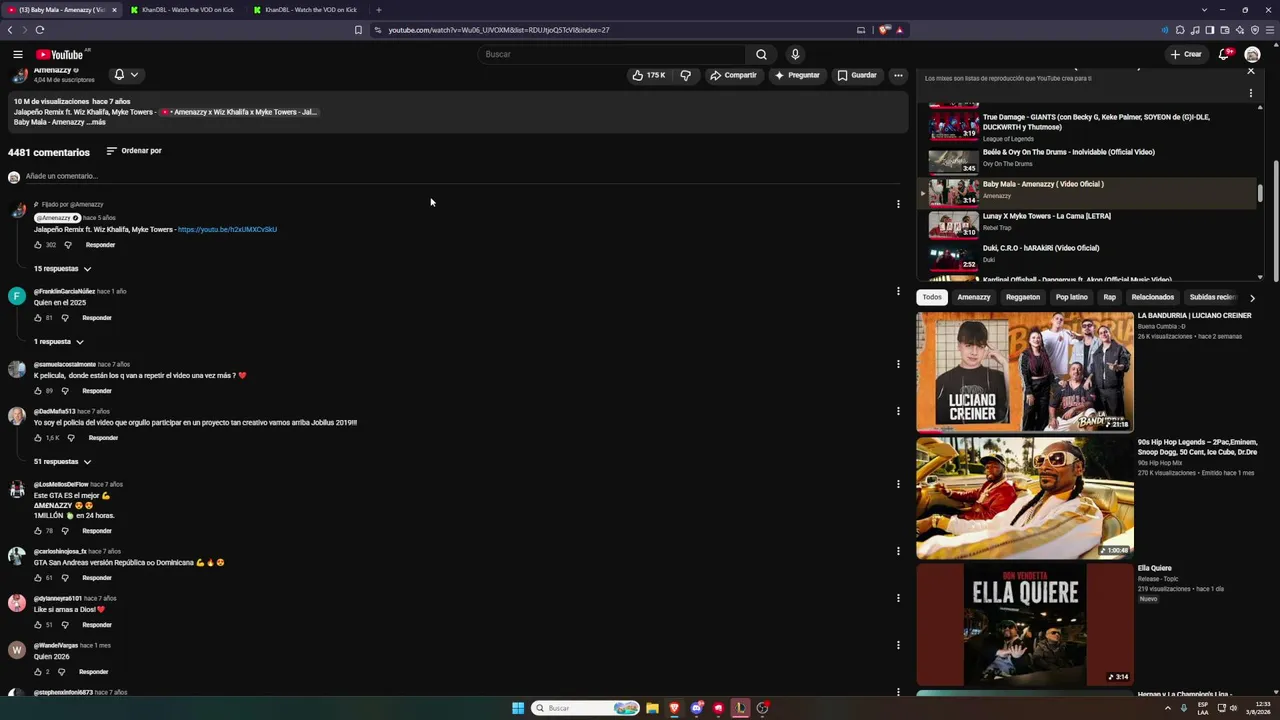Click the Preguntar button
The height and width of the screenshot is (720, 1280).
click(797, 75)
